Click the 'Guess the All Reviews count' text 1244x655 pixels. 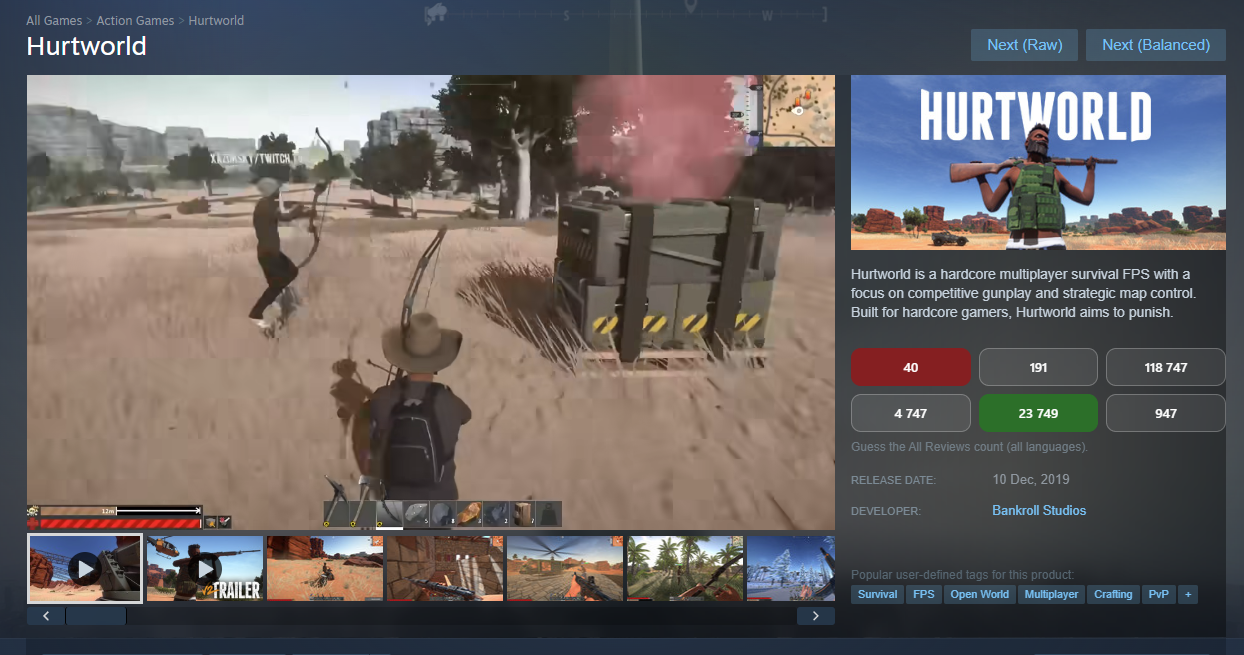pos(969,447)
